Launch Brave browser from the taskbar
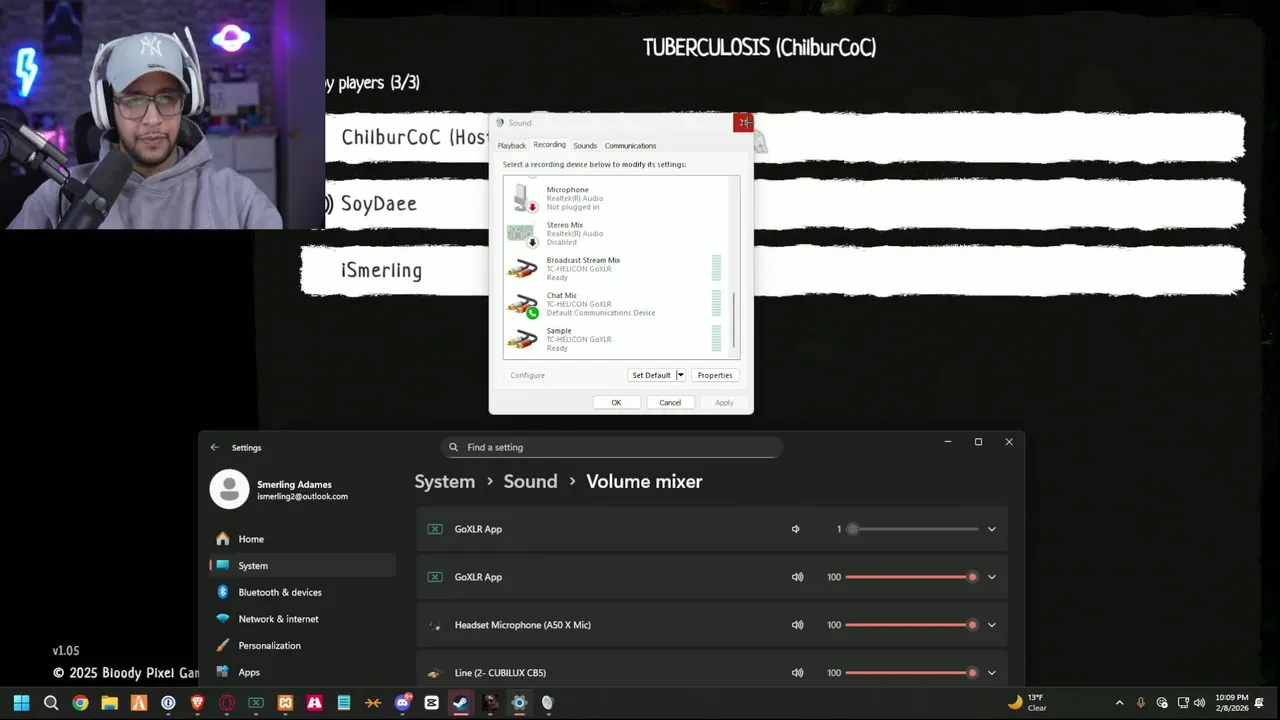1280x720 pixels. 197,703
